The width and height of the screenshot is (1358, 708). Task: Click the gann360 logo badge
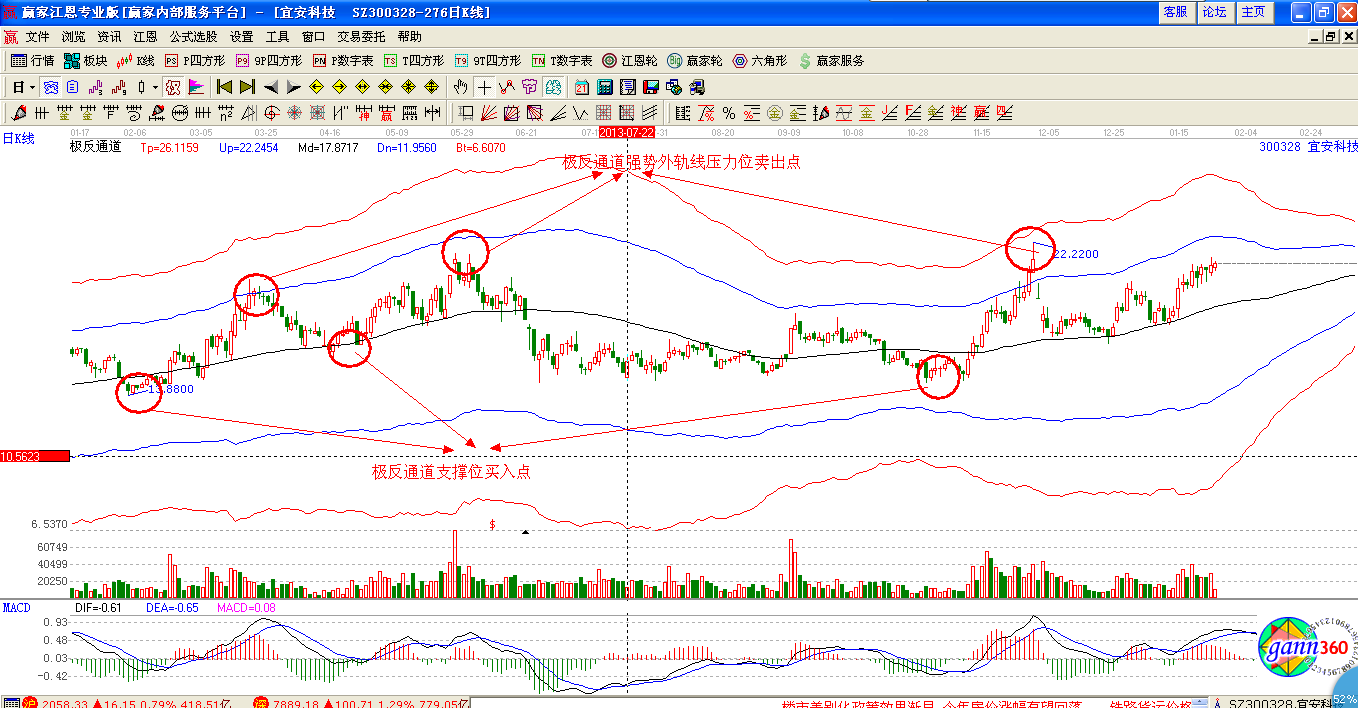1295,650
